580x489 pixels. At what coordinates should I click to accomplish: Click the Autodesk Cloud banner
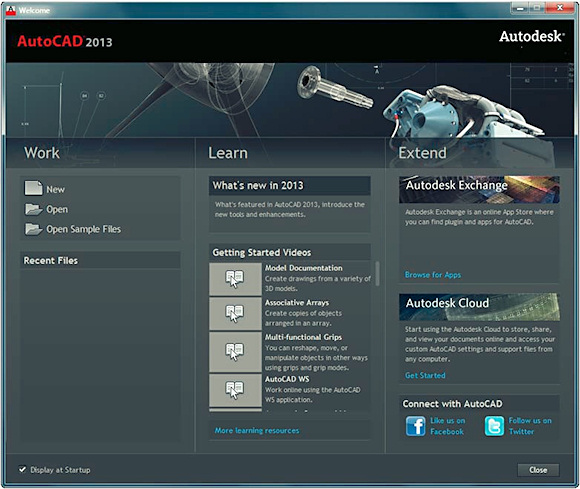[x=479, y=307]
